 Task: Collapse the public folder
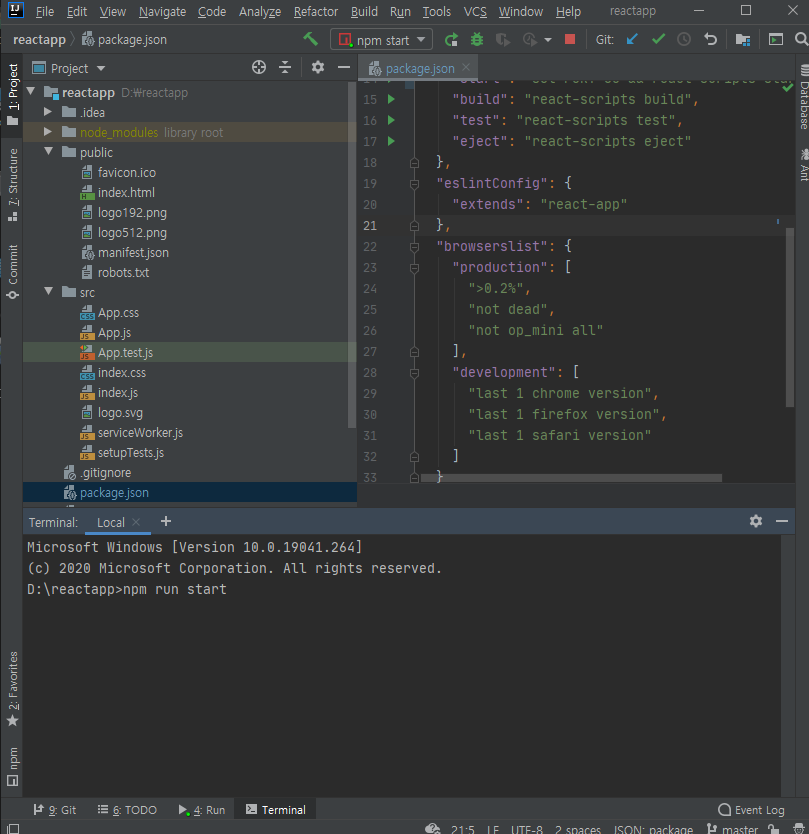pyautogui.click(x=49, y=152)
